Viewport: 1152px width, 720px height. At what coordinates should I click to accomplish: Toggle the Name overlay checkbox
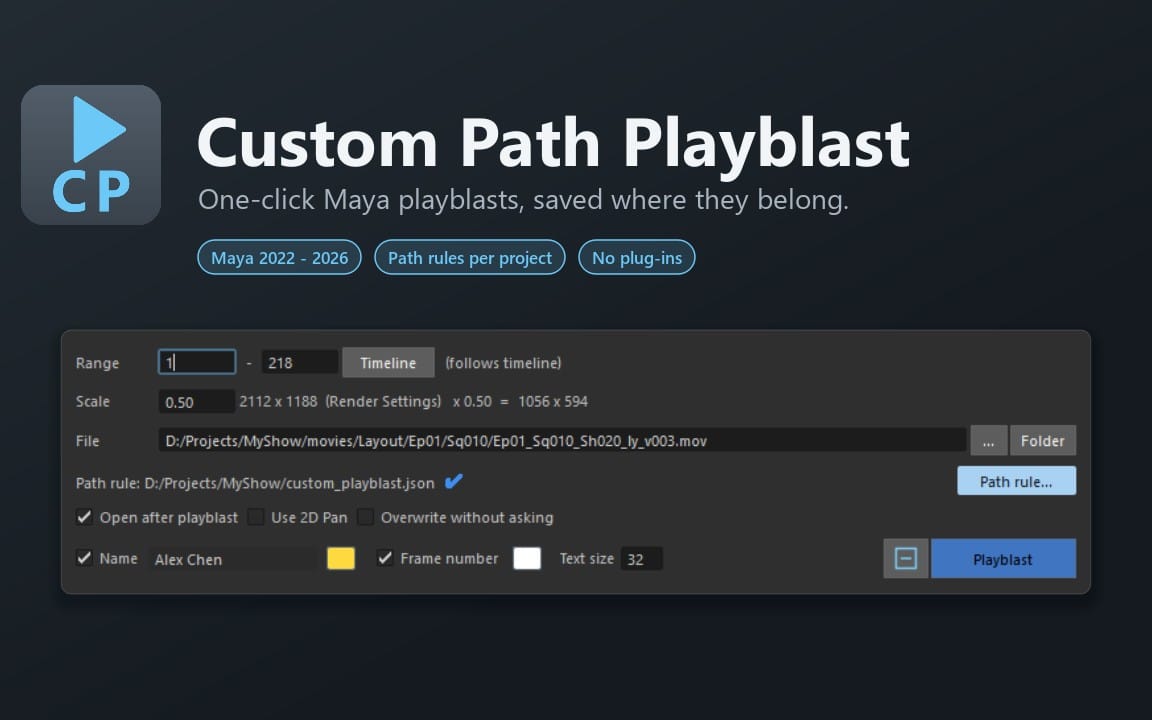click(x=84, y=558)
